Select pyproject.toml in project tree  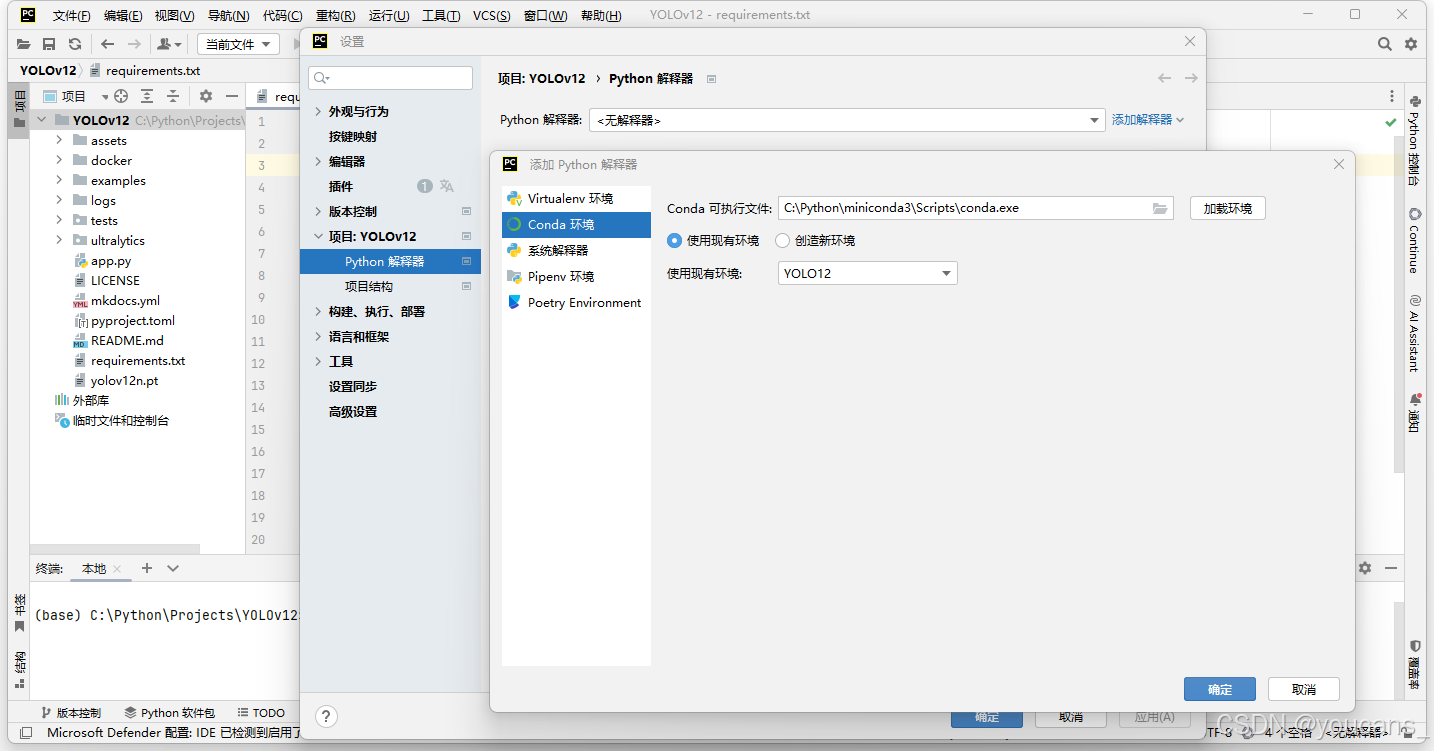pos(133,320)
